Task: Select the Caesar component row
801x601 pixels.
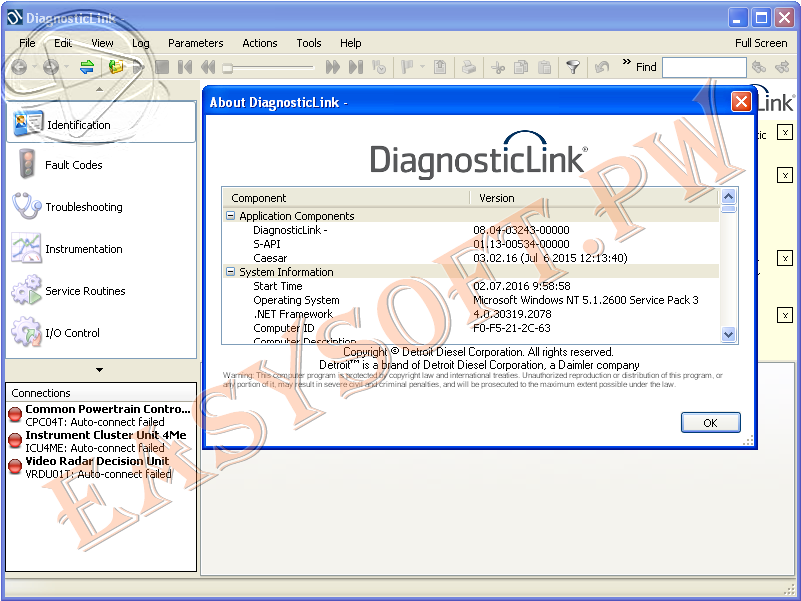Action: [x=471, y=258]
